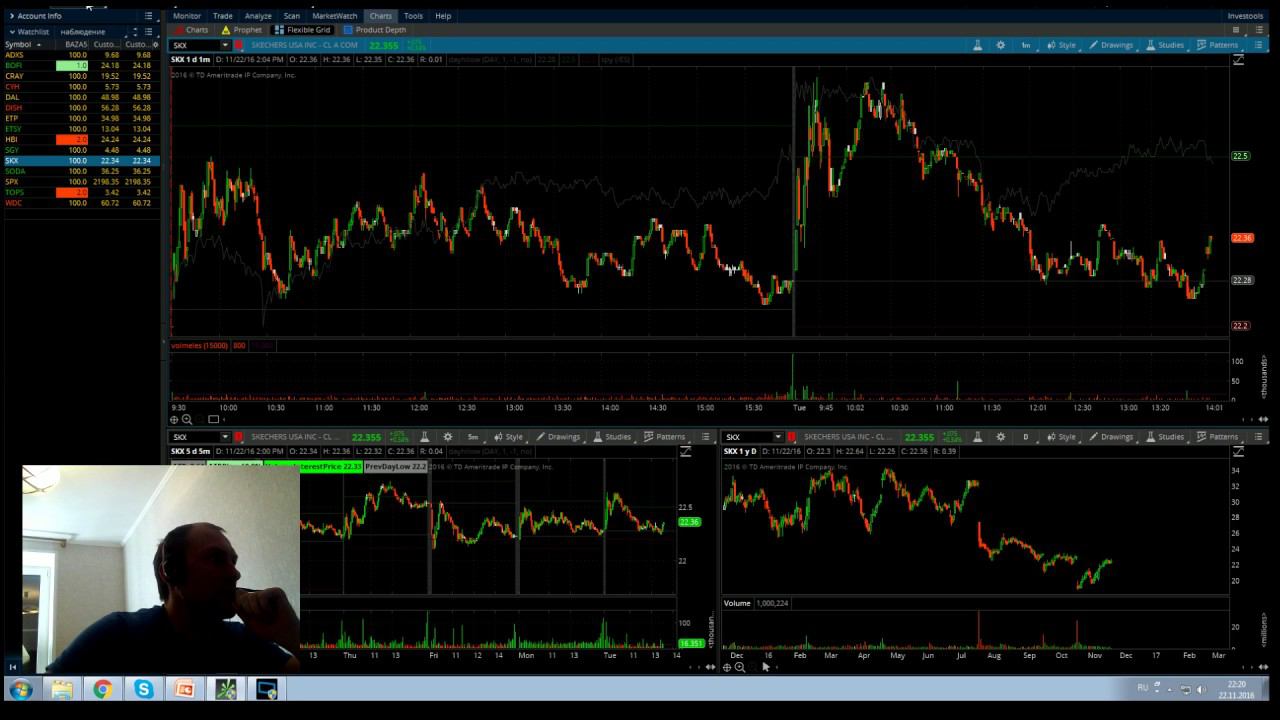Click the RU language indicator in the system tray

tap(1143, 688)
